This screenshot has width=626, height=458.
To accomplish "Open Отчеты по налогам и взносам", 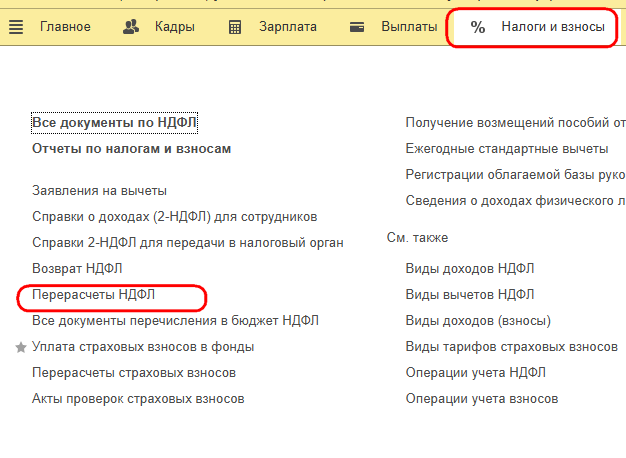I will (131, 149).
